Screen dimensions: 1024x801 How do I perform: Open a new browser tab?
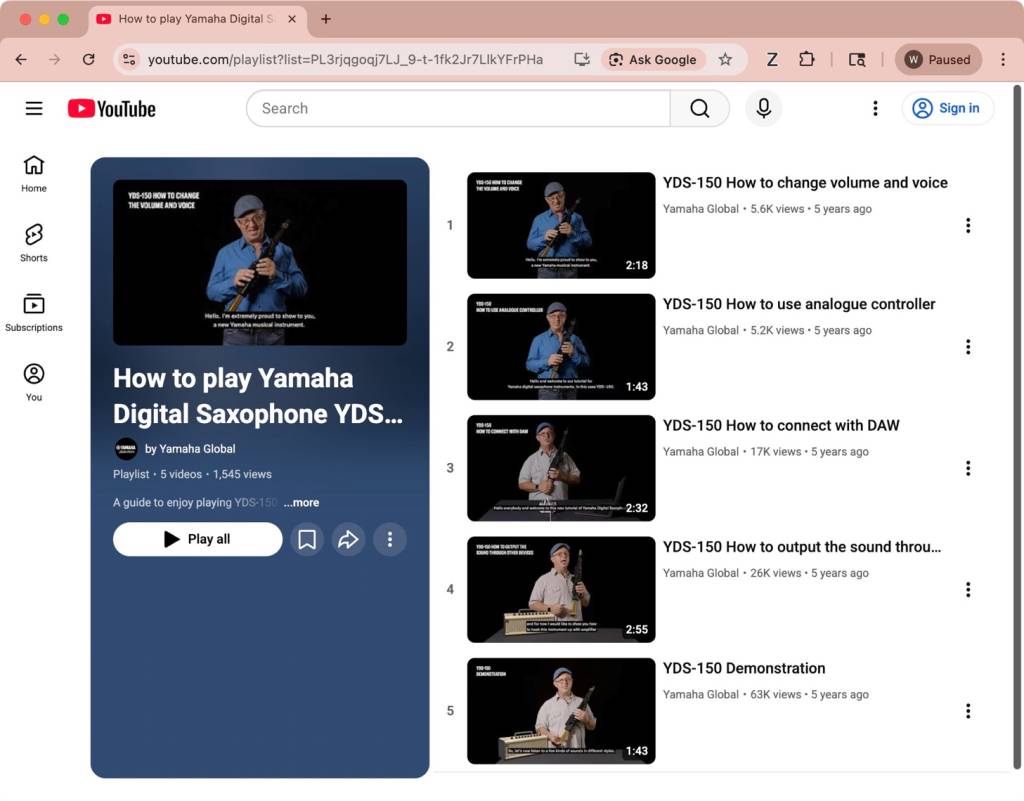tap(326, 19)
